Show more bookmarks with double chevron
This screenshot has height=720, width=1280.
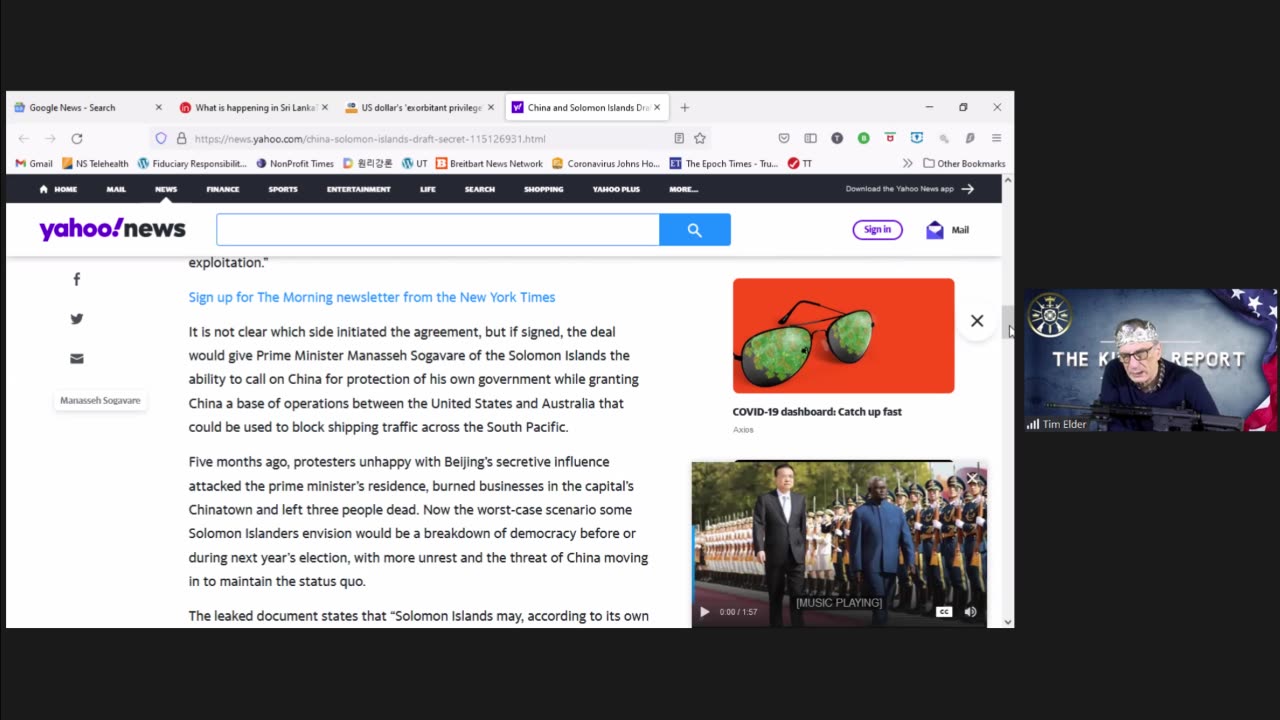907,163
